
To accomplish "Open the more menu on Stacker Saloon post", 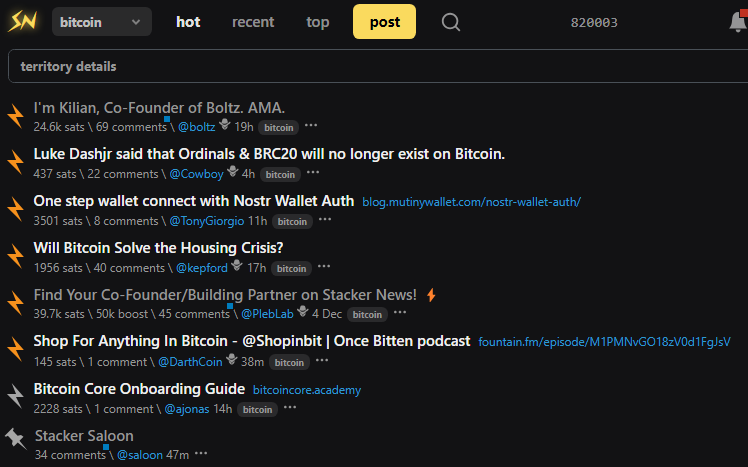I will (201, 455).
